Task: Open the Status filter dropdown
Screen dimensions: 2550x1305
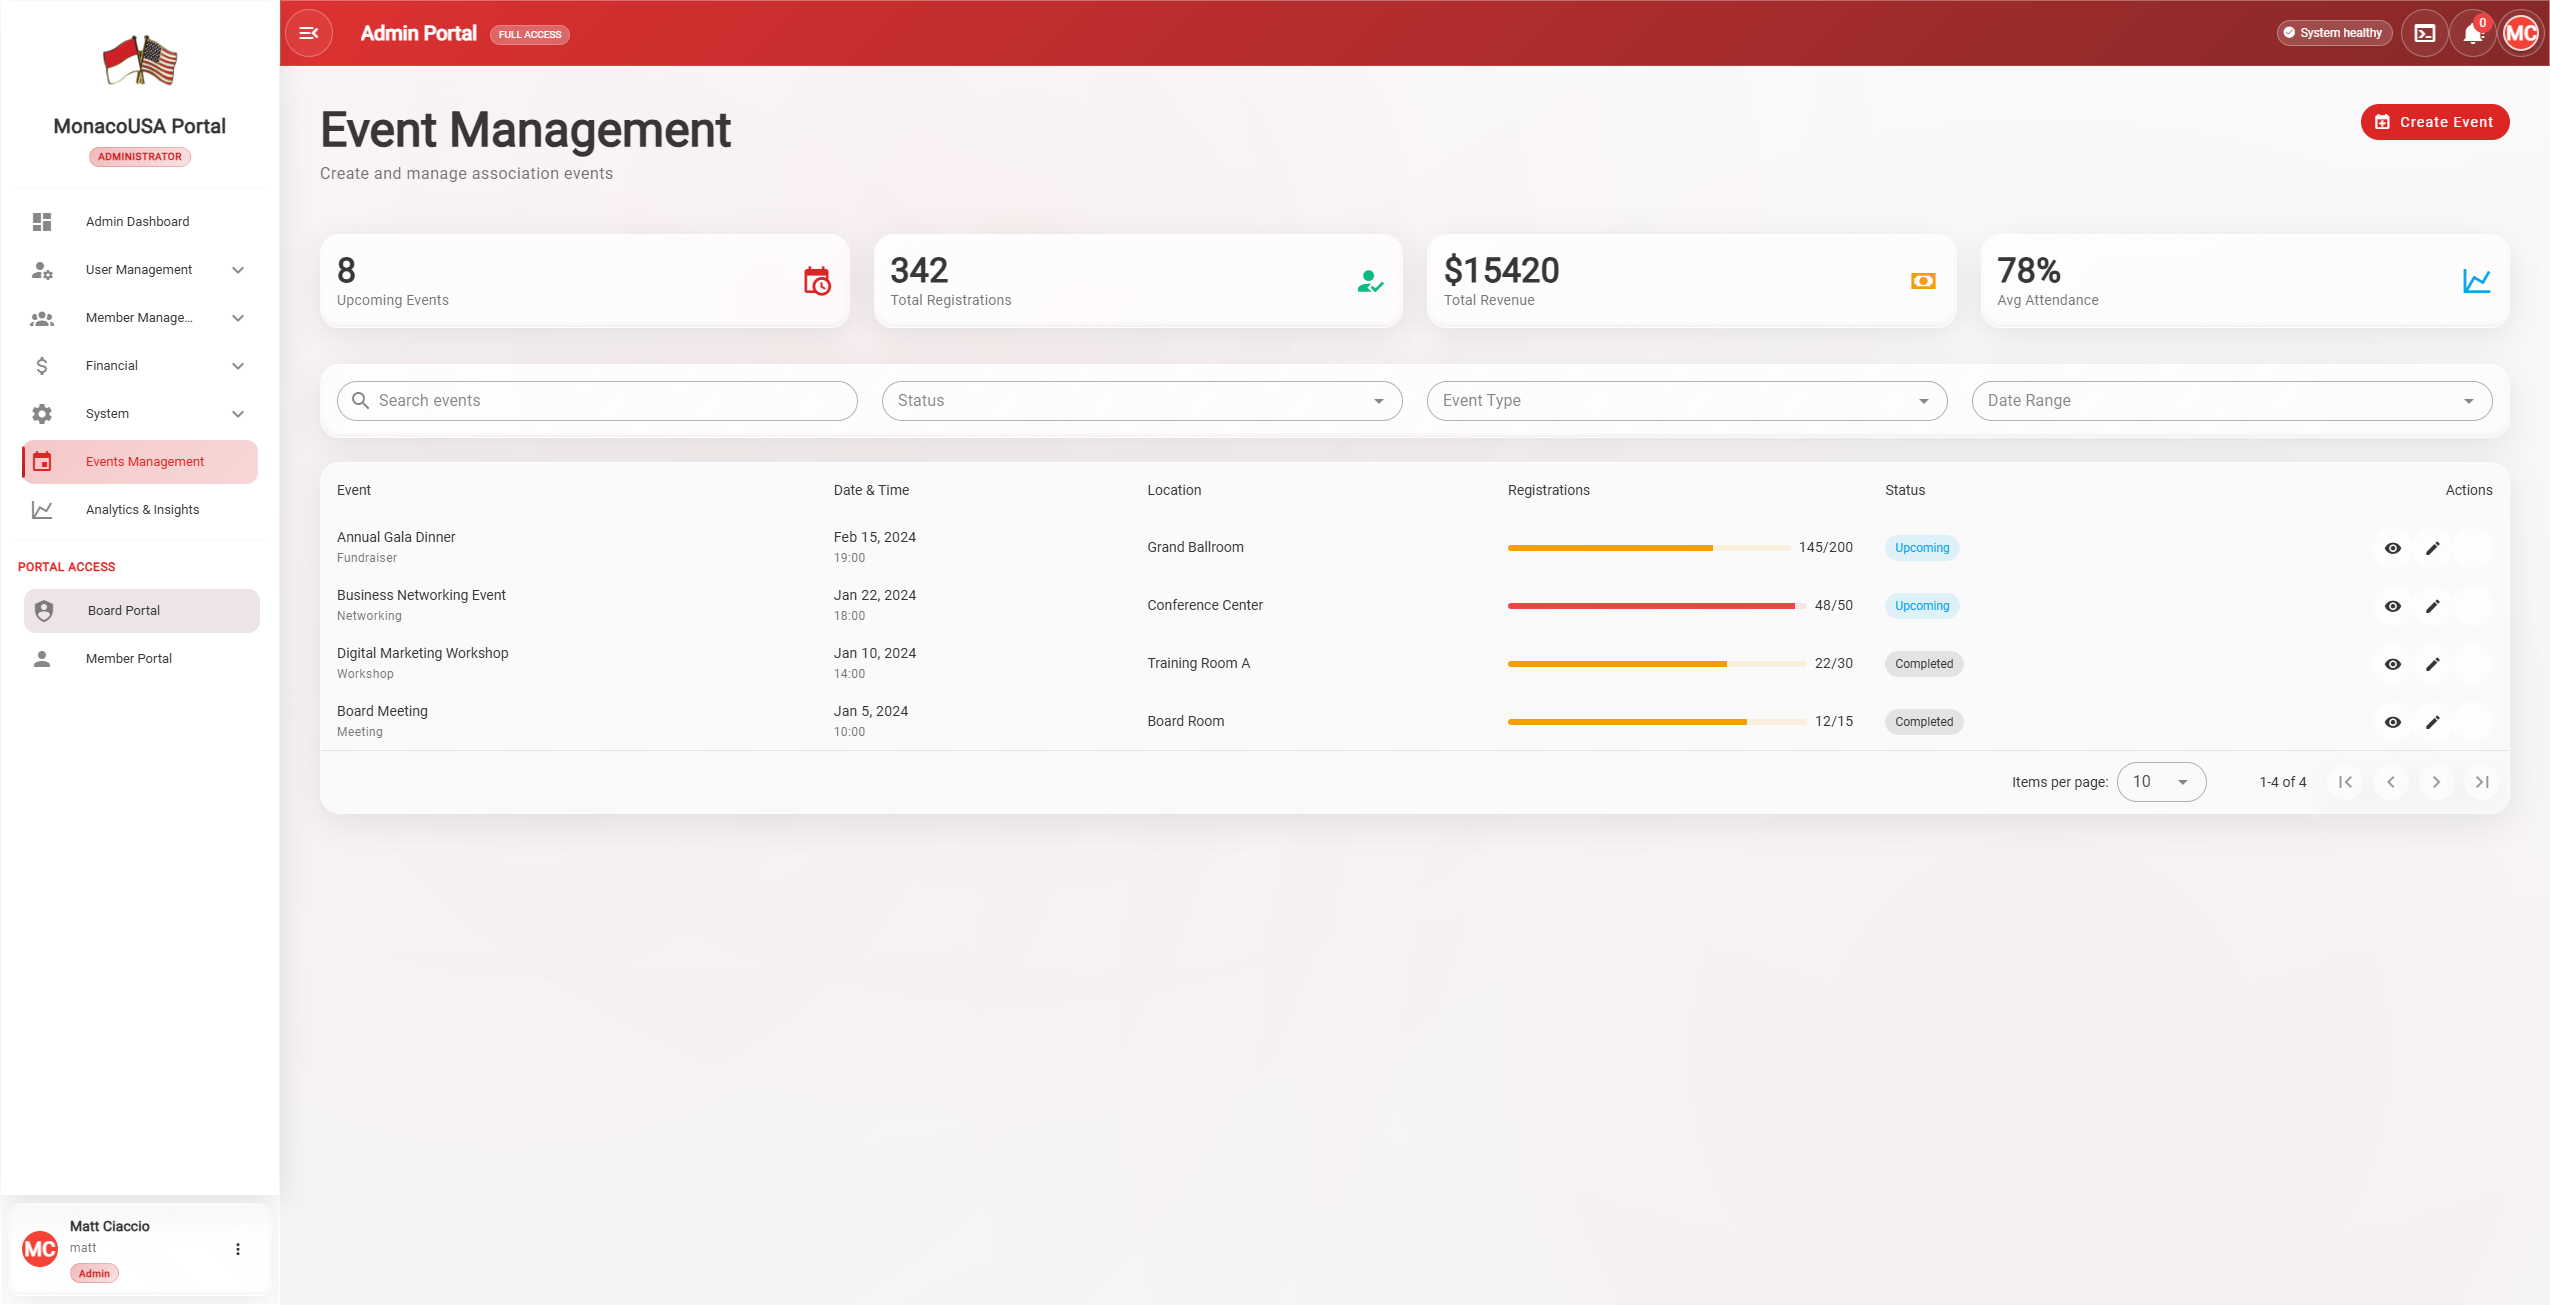Action: click(1141, 401)
